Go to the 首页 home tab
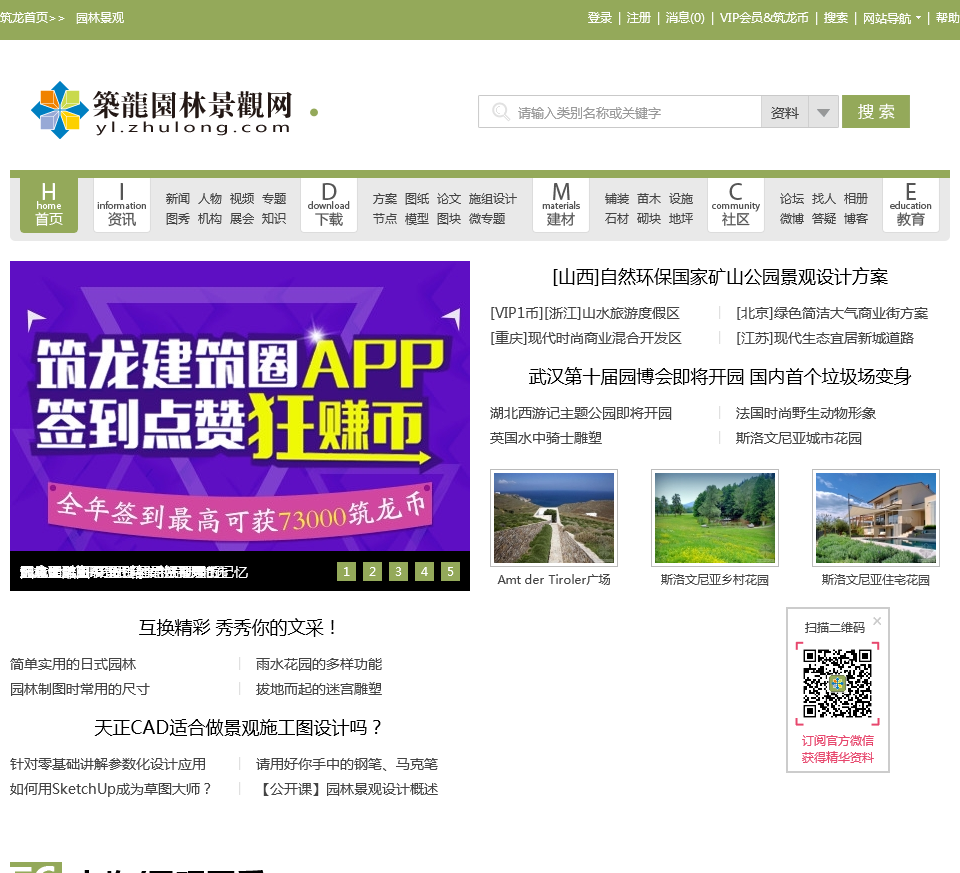 [49, 204]
